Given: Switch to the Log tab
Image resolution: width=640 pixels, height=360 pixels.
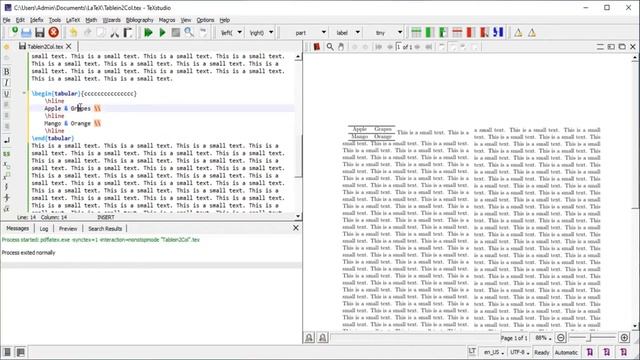Looking at the screenshot, I should point(44,229).
